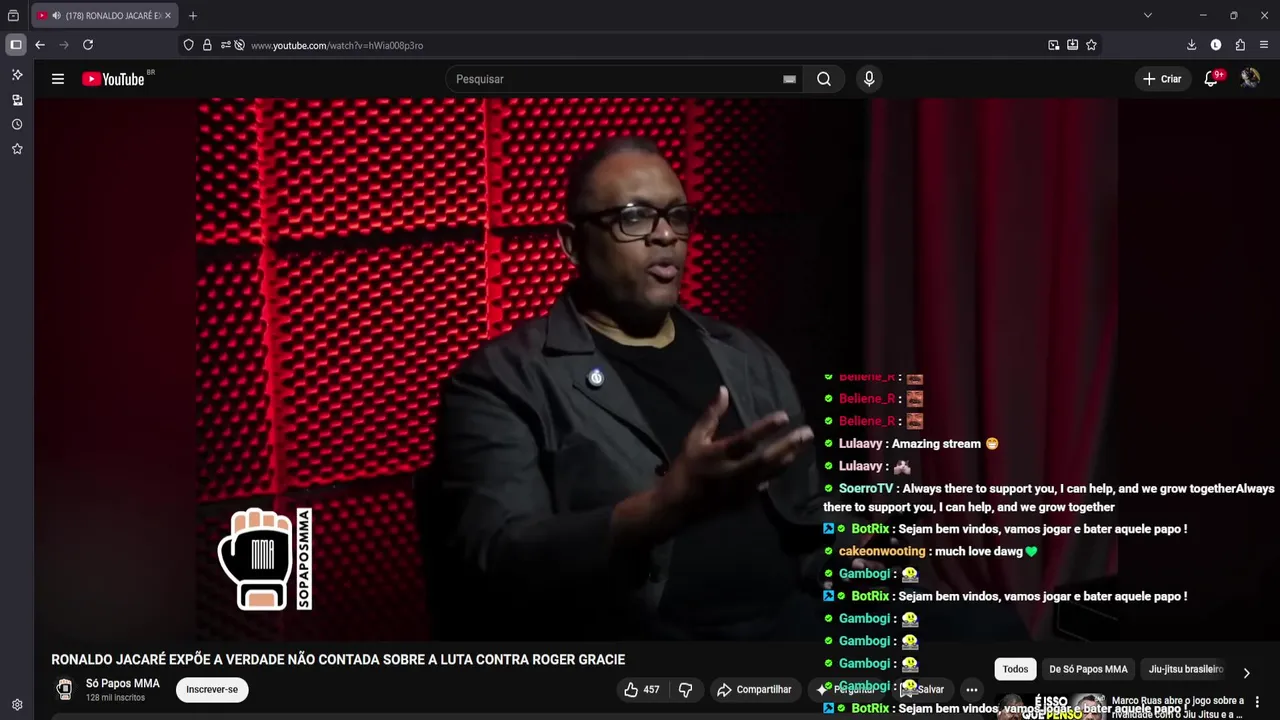Viewport: 1280px width, 720px height.
Task: Toggle the browser sidebar button
Action: [16, 45]
